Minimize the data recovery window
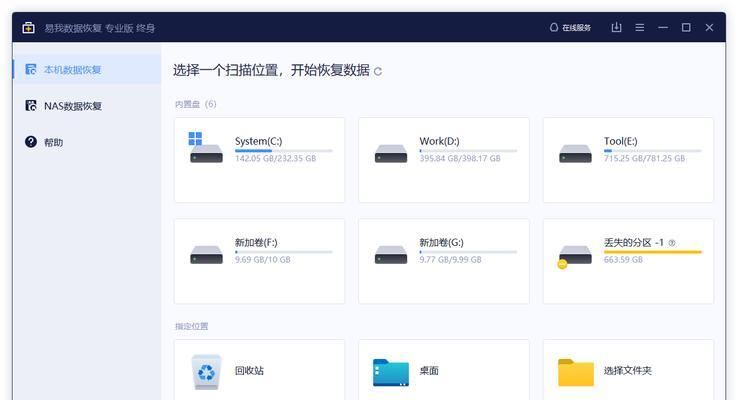The width and height of the screenshot is (738, 400). click(x=663, y=28)
